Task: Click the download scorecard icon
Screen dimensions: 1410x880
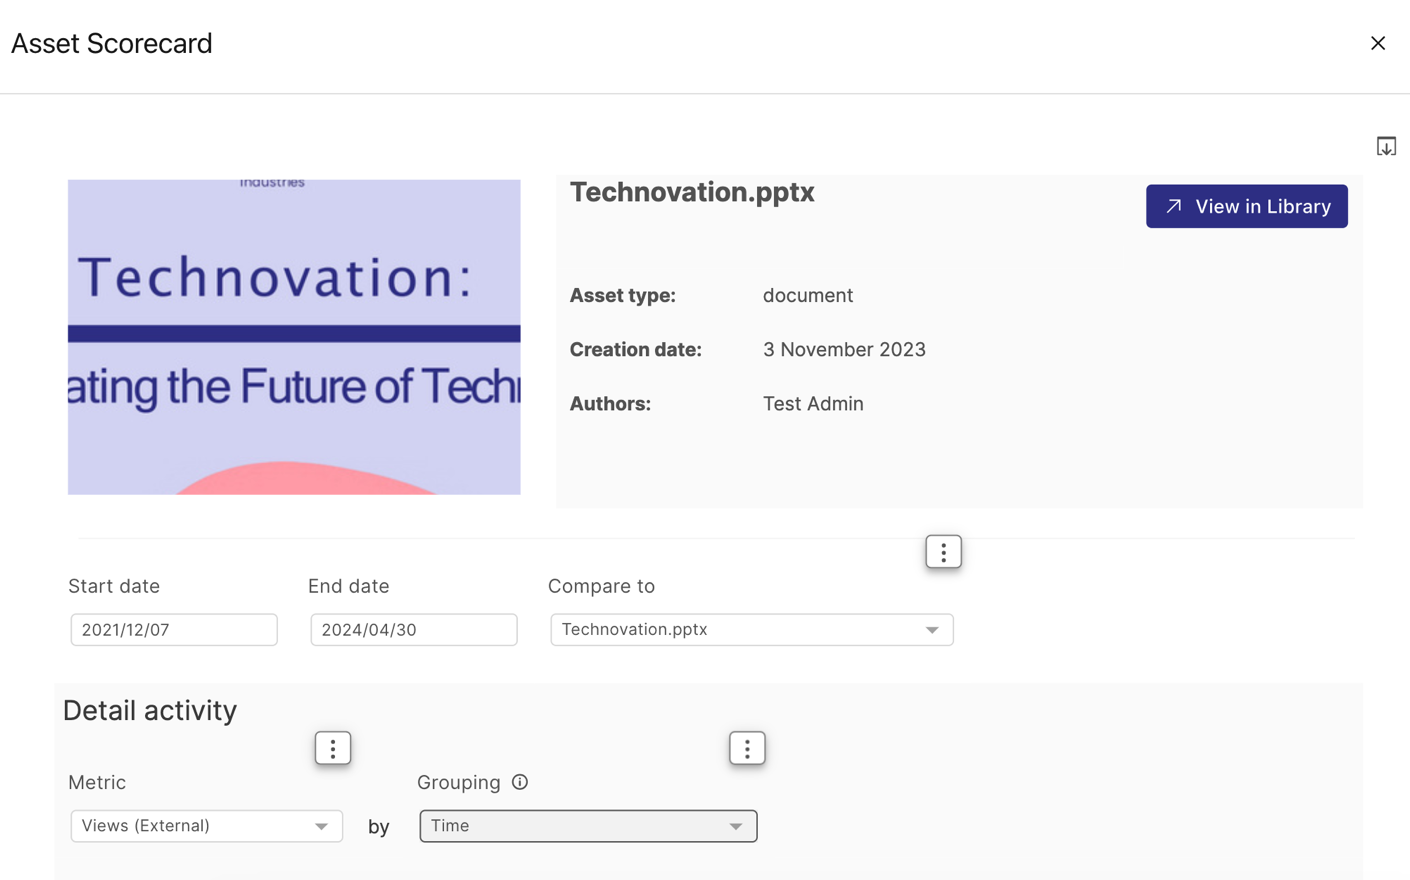Action: pyautogui.click(x=1385, y=147)
